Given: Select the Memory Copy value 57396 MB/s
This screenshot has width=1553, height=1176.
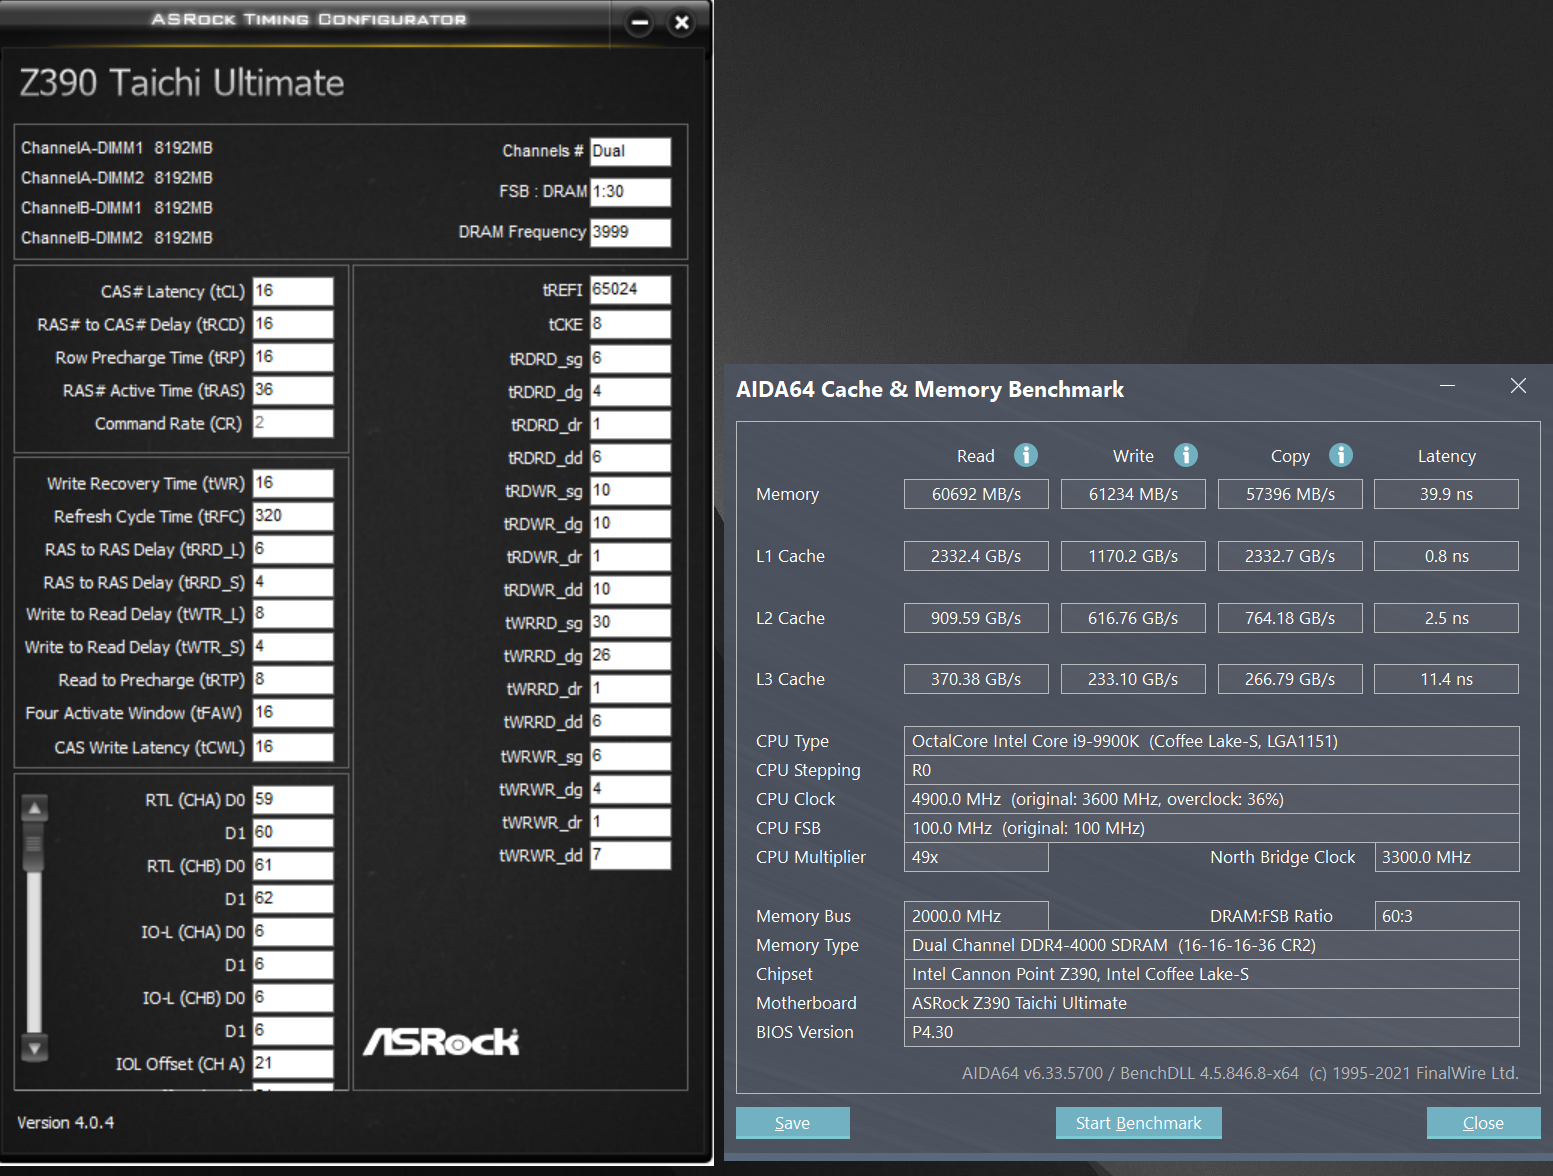Looking at the screenshot, I should [1290, 494].
